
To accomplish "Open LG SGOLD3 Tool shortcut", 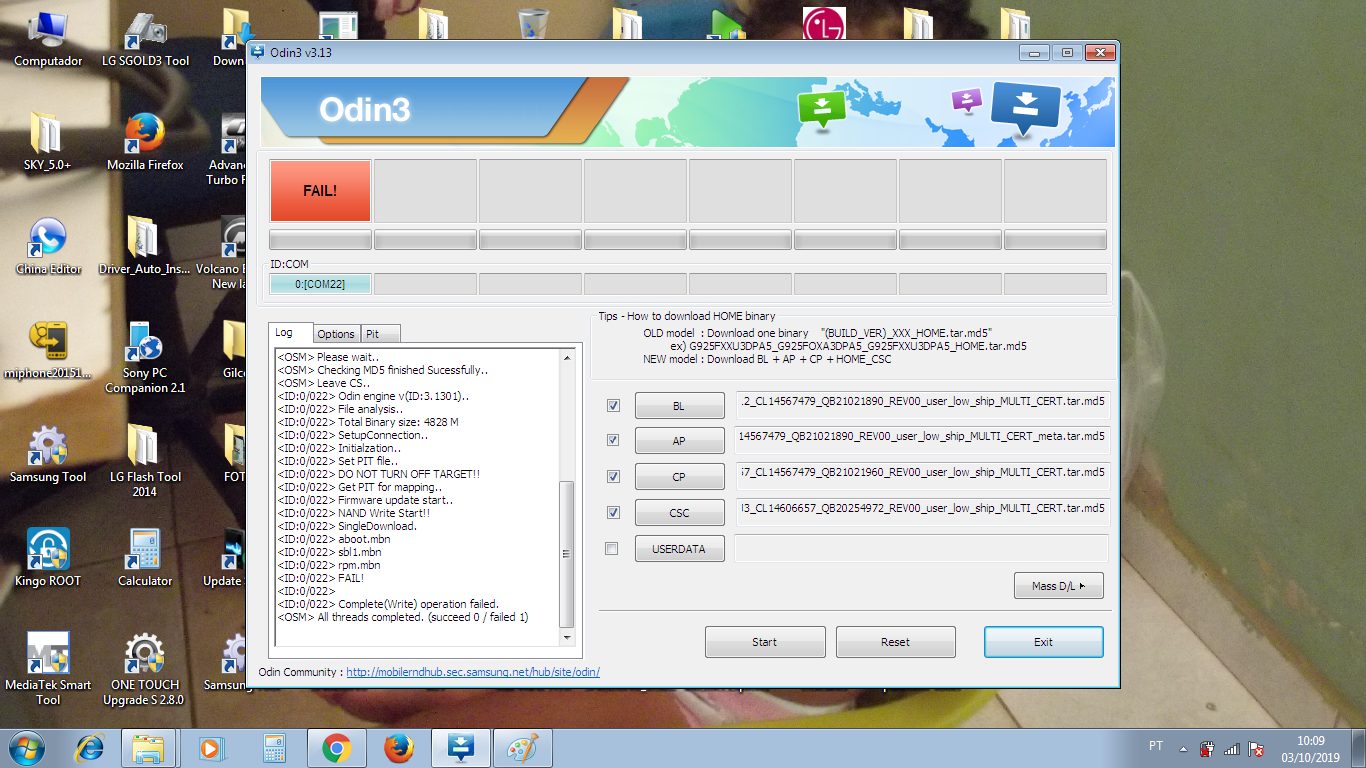I will coord(145,40).
